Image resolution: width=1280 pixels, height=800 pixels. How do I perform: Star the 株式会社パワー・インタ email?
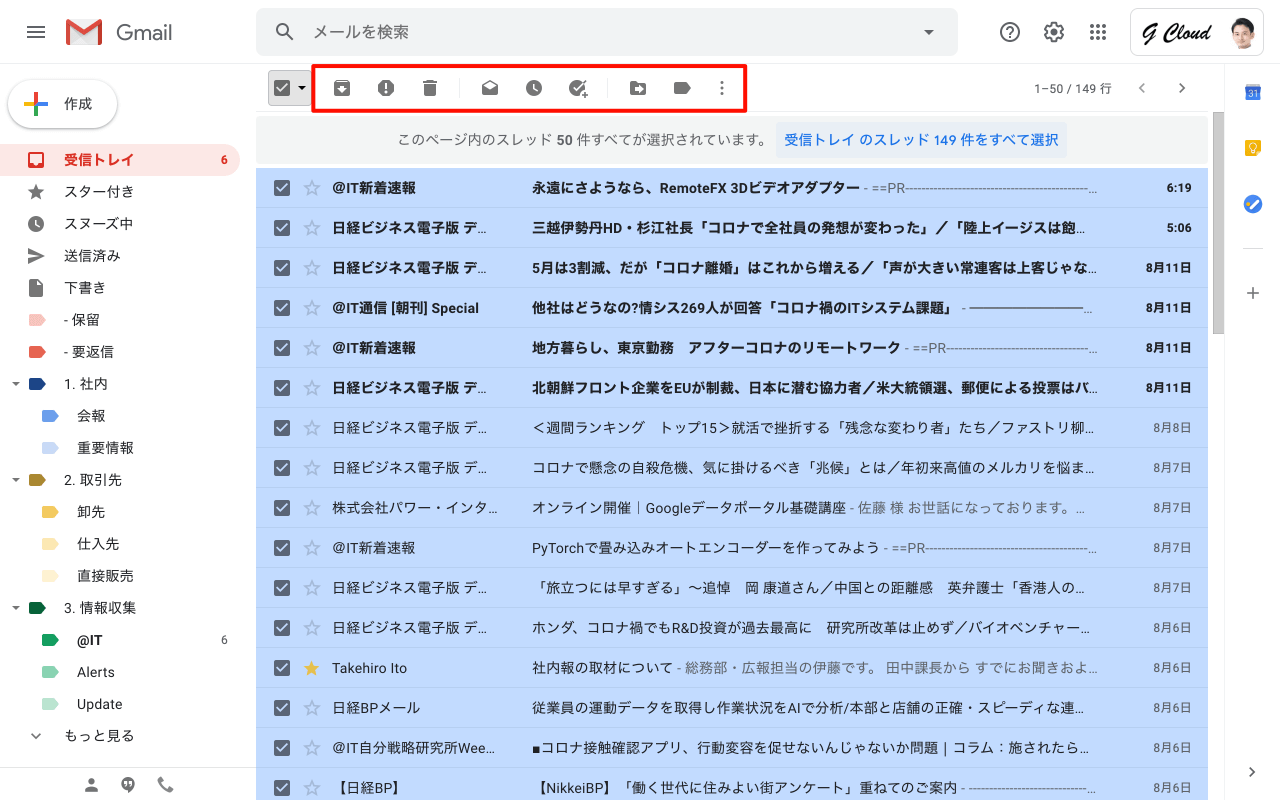tap(311, 508)
